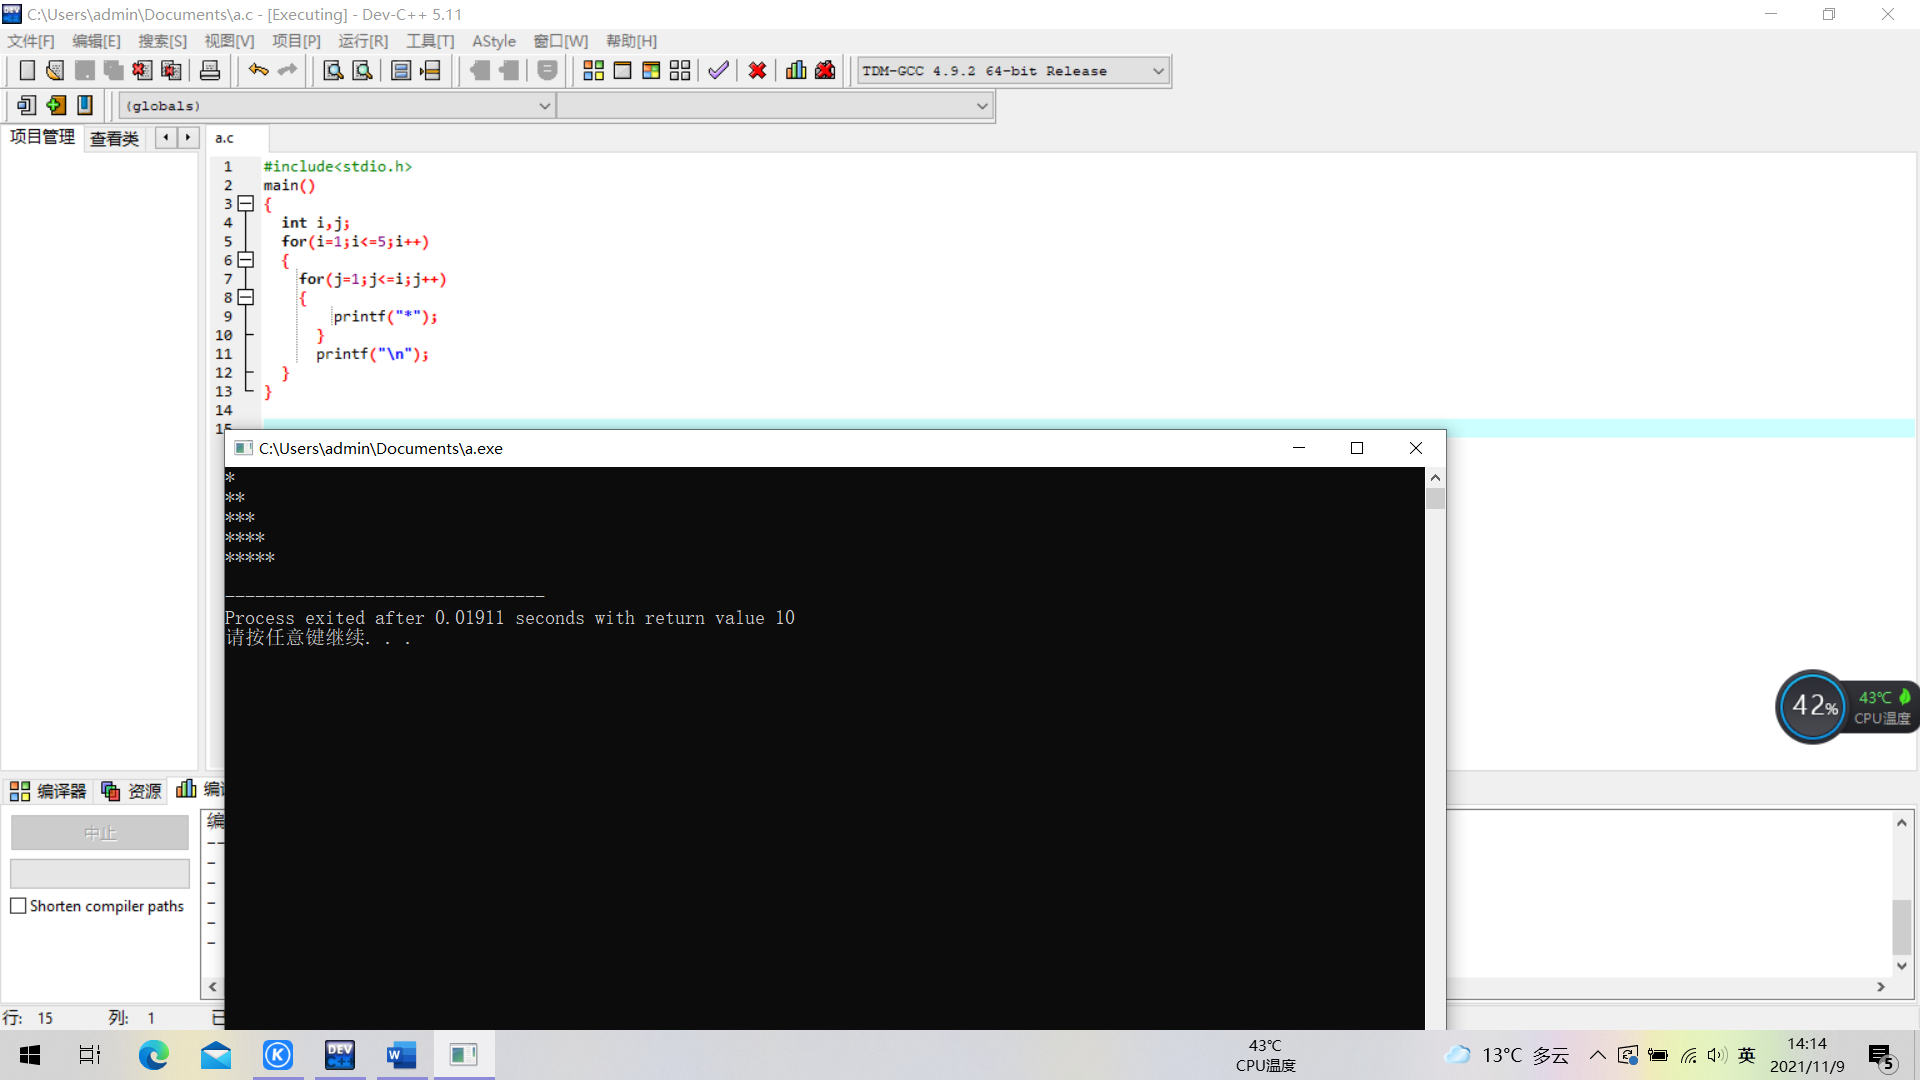
Task: Click the Compile (four colored squares) icon
Action: (593, 71)
